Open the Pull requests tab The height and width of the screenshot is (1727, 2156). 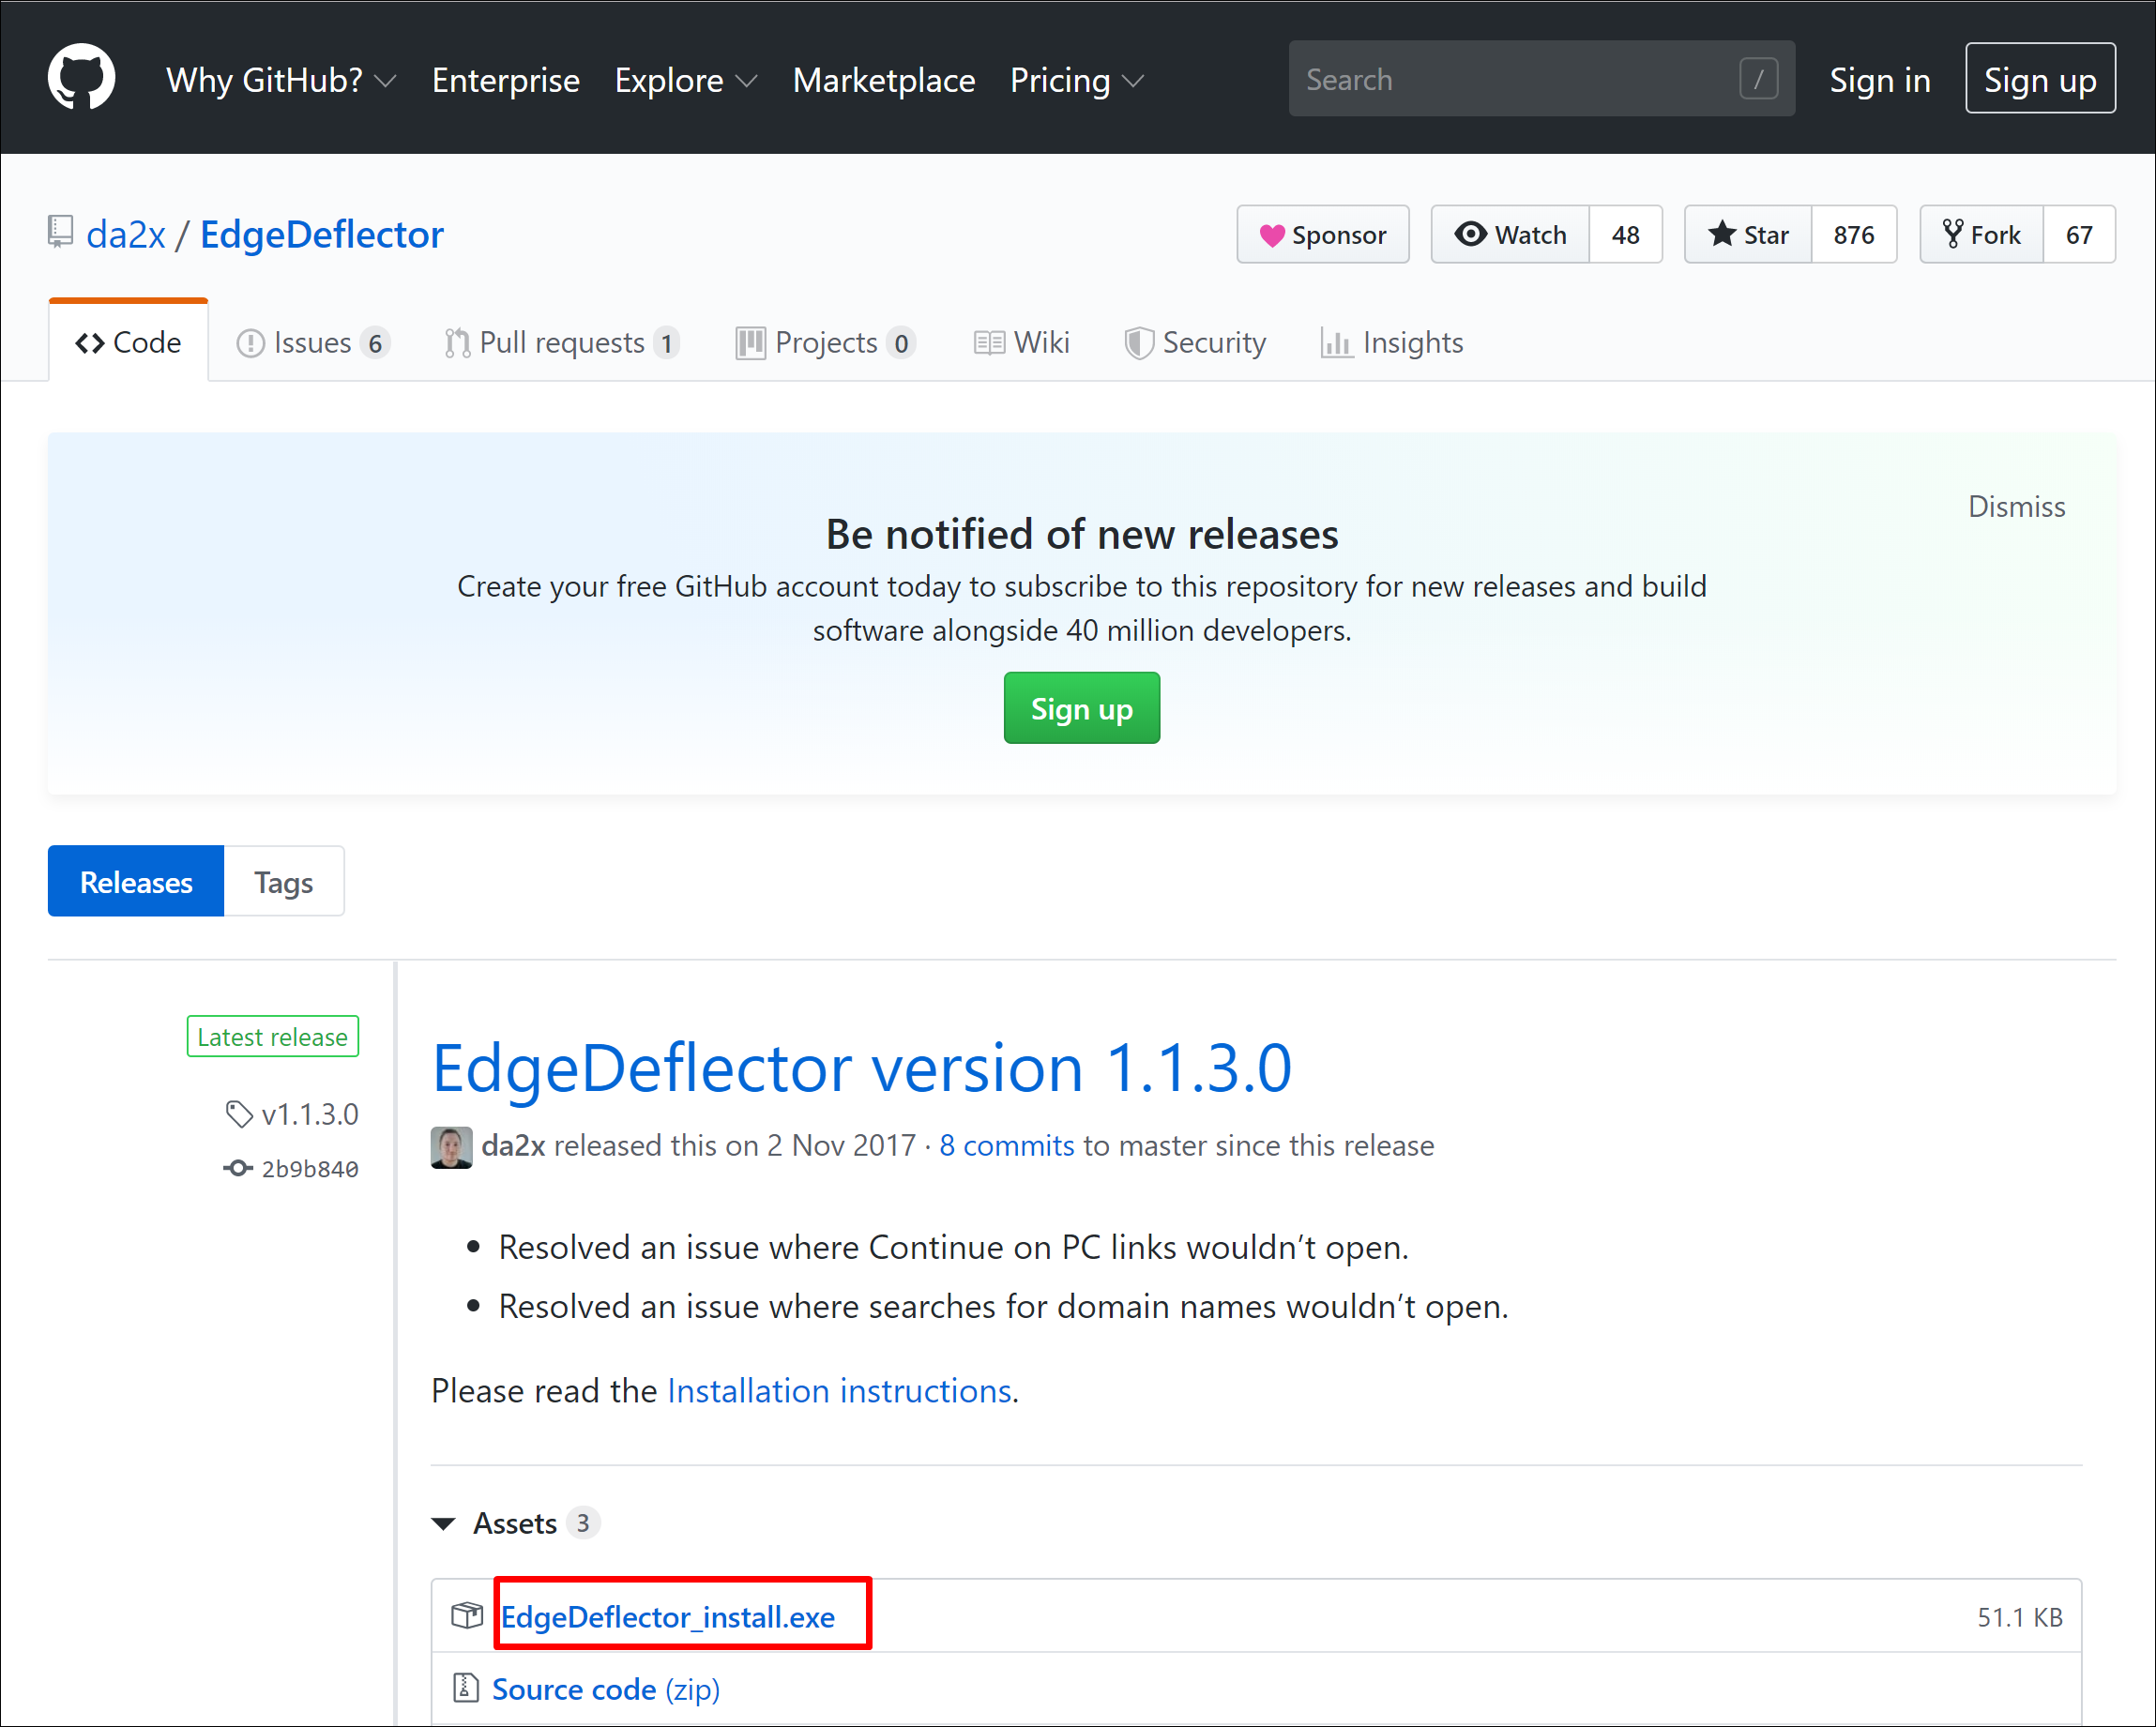pos(562,342)
